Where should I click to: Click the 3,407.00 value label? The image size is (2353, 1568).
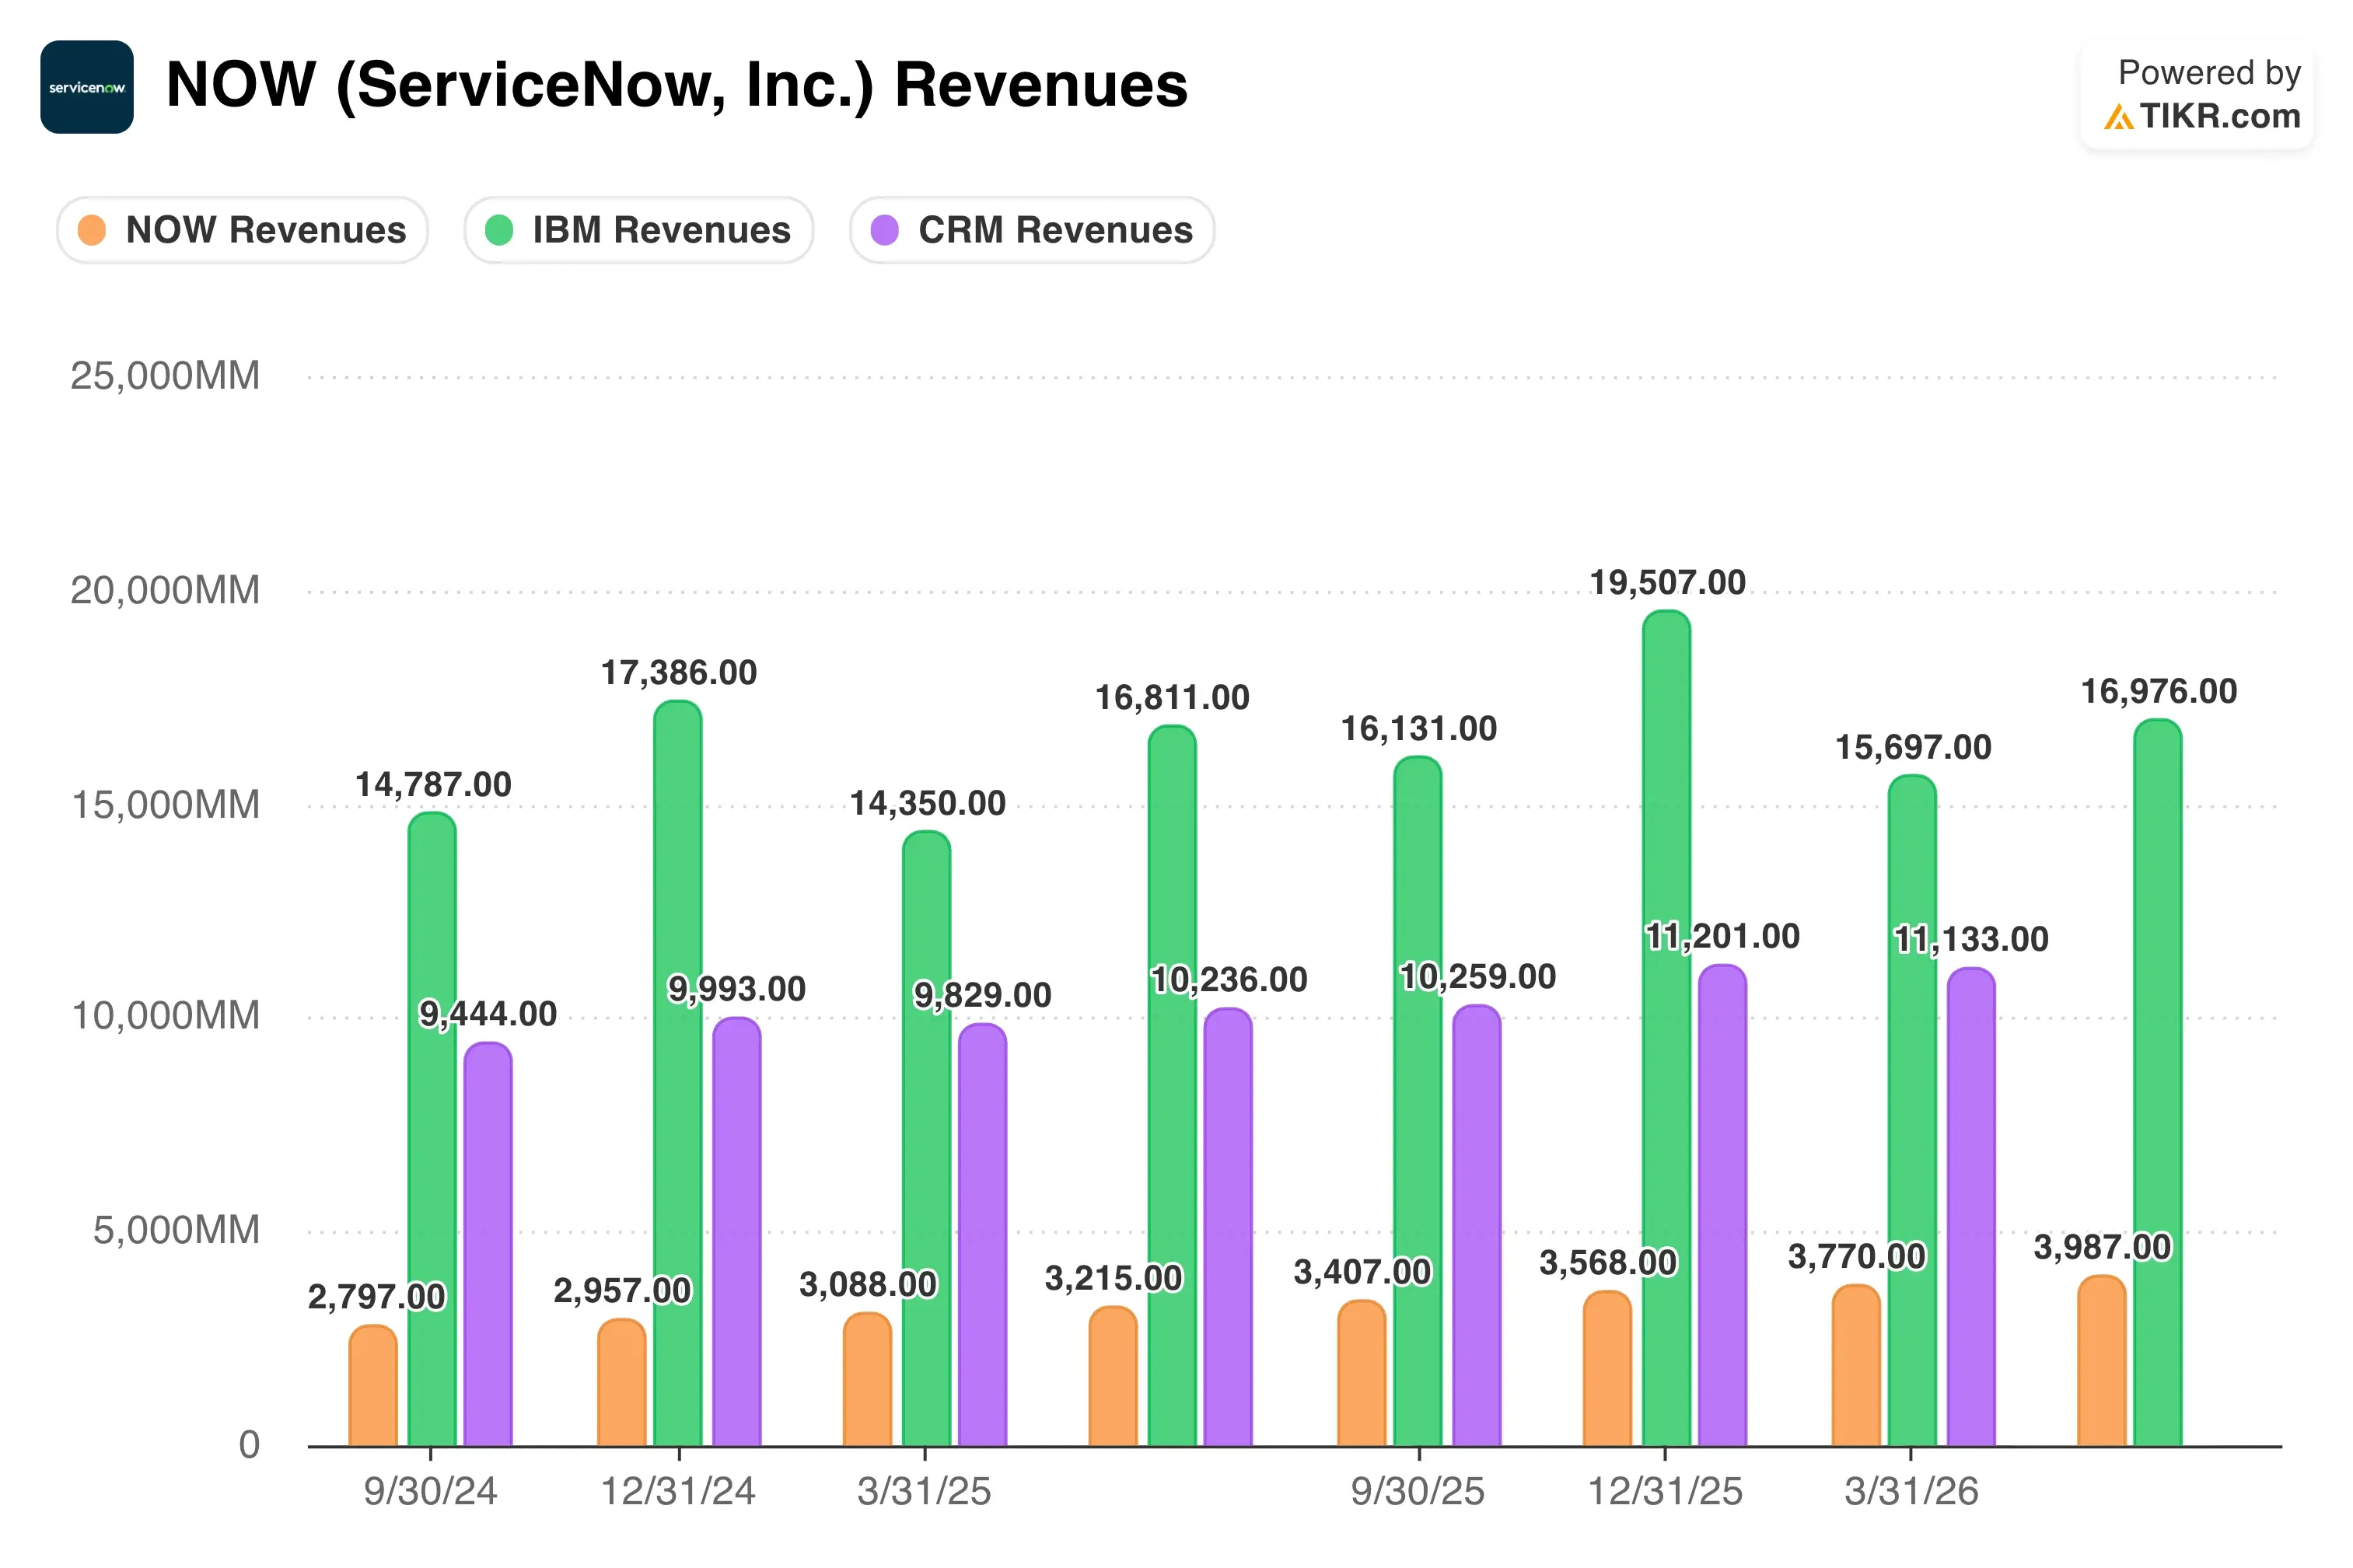tap(1363, 1272)
